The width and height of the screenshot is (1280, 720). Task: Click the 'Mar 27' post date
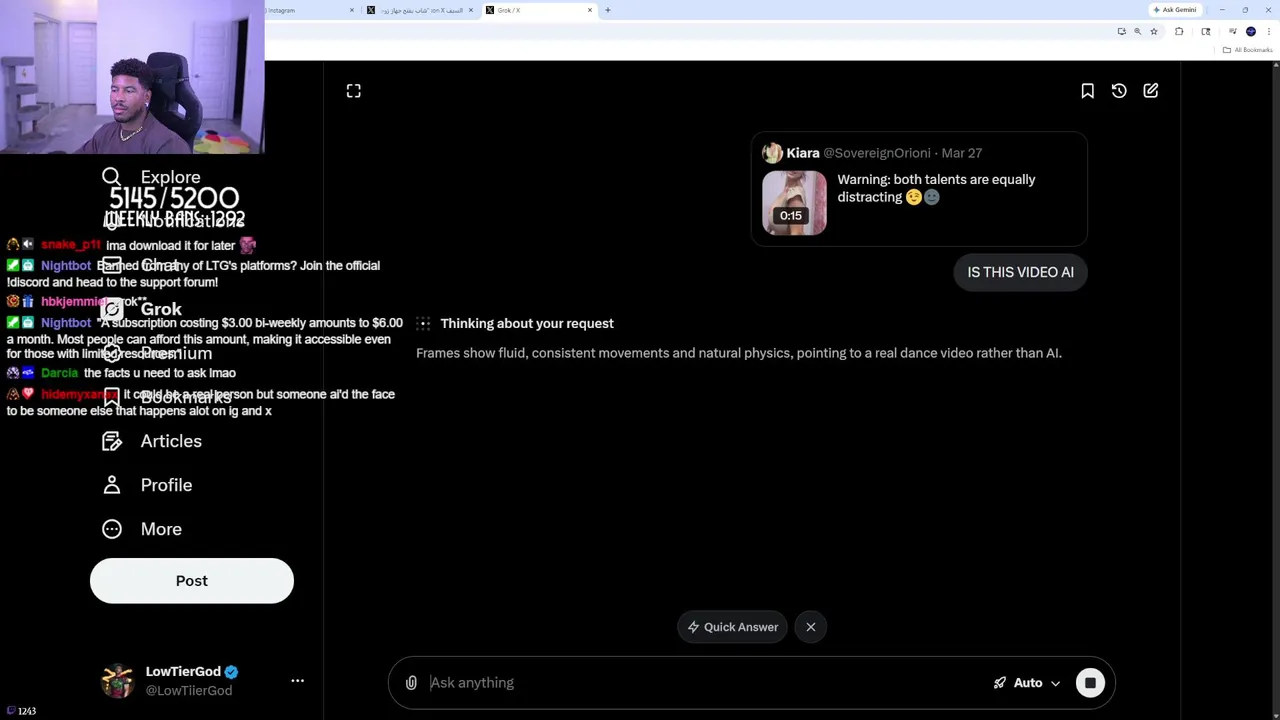(x=961, y=153)
